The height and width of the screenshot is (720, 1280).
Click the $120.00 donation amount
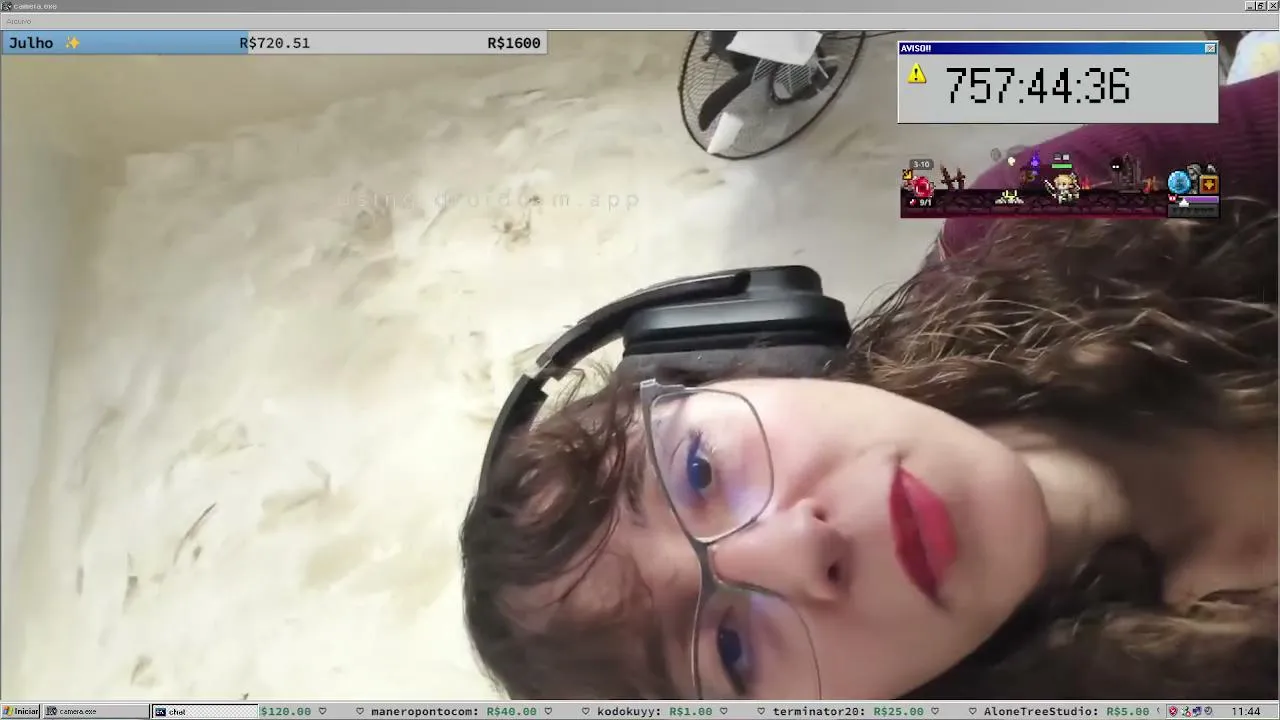[x=286, y=712]
